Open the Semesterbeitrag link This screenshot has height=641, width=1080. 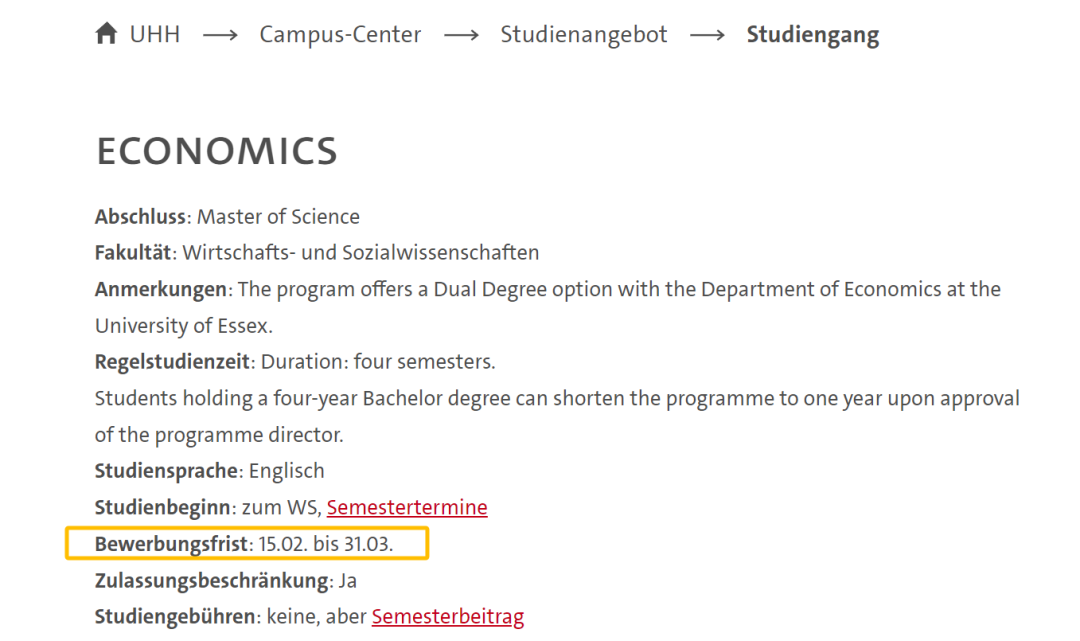tap(447, 616)
